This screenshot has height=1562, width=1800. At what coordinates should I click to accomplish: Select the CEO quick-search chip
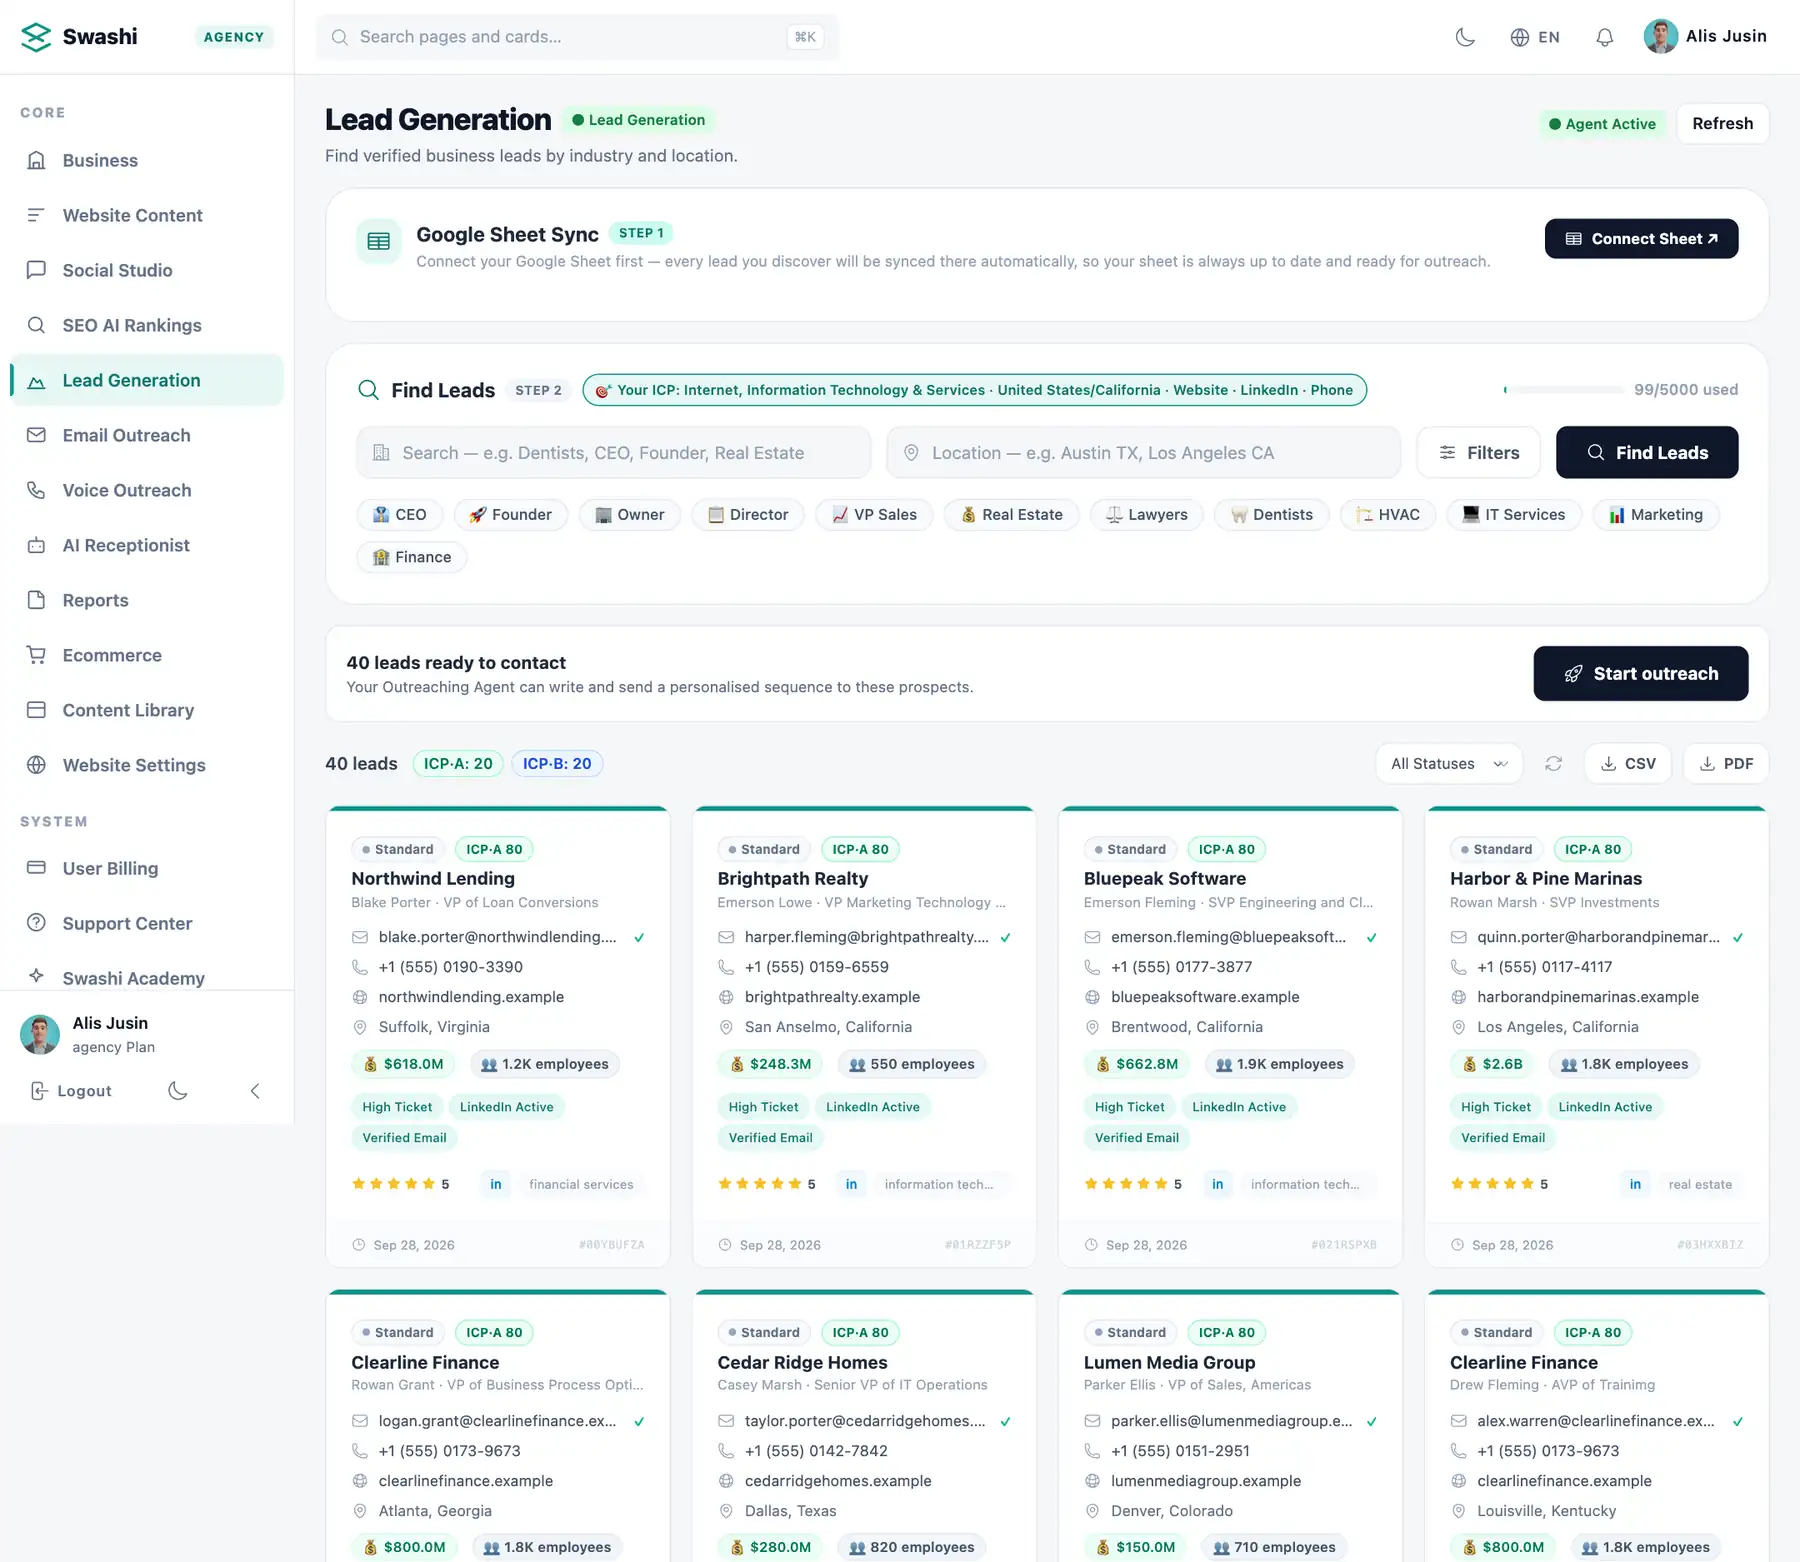(x=399, y=515)
